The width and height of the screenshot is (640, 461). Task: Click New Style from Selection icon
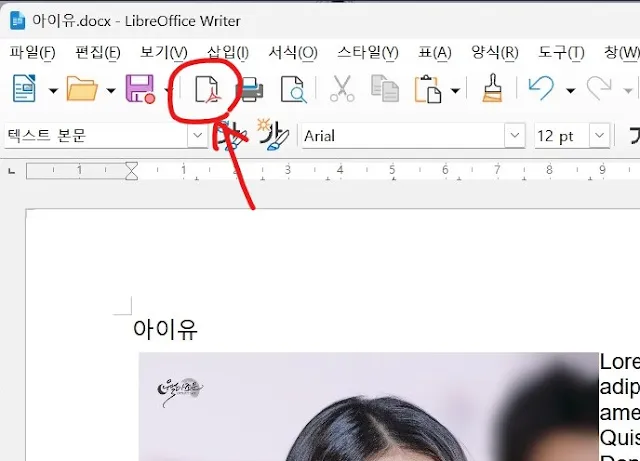273,134
